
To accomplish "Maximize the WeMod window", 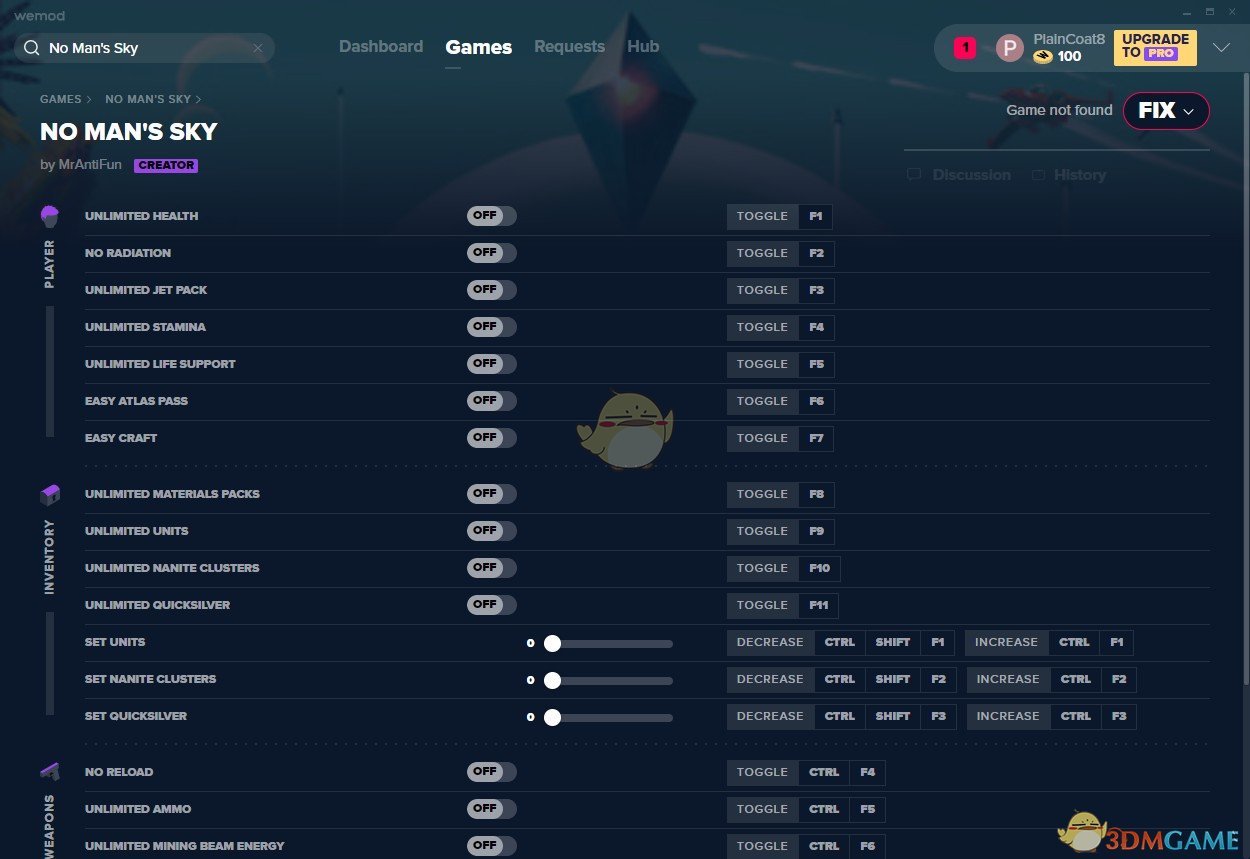I will pos(1210,10).
